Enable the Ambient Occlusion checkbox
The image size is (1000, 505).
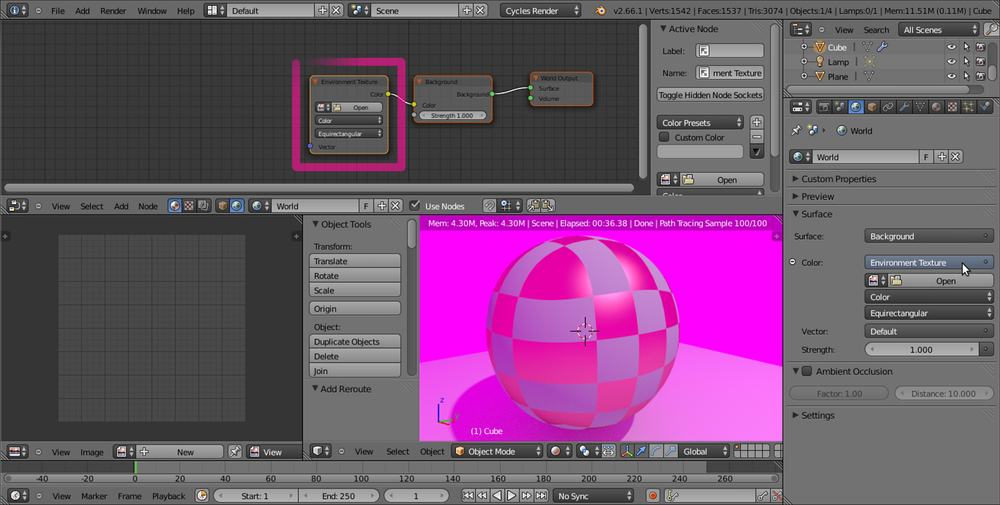pos(807,372)
